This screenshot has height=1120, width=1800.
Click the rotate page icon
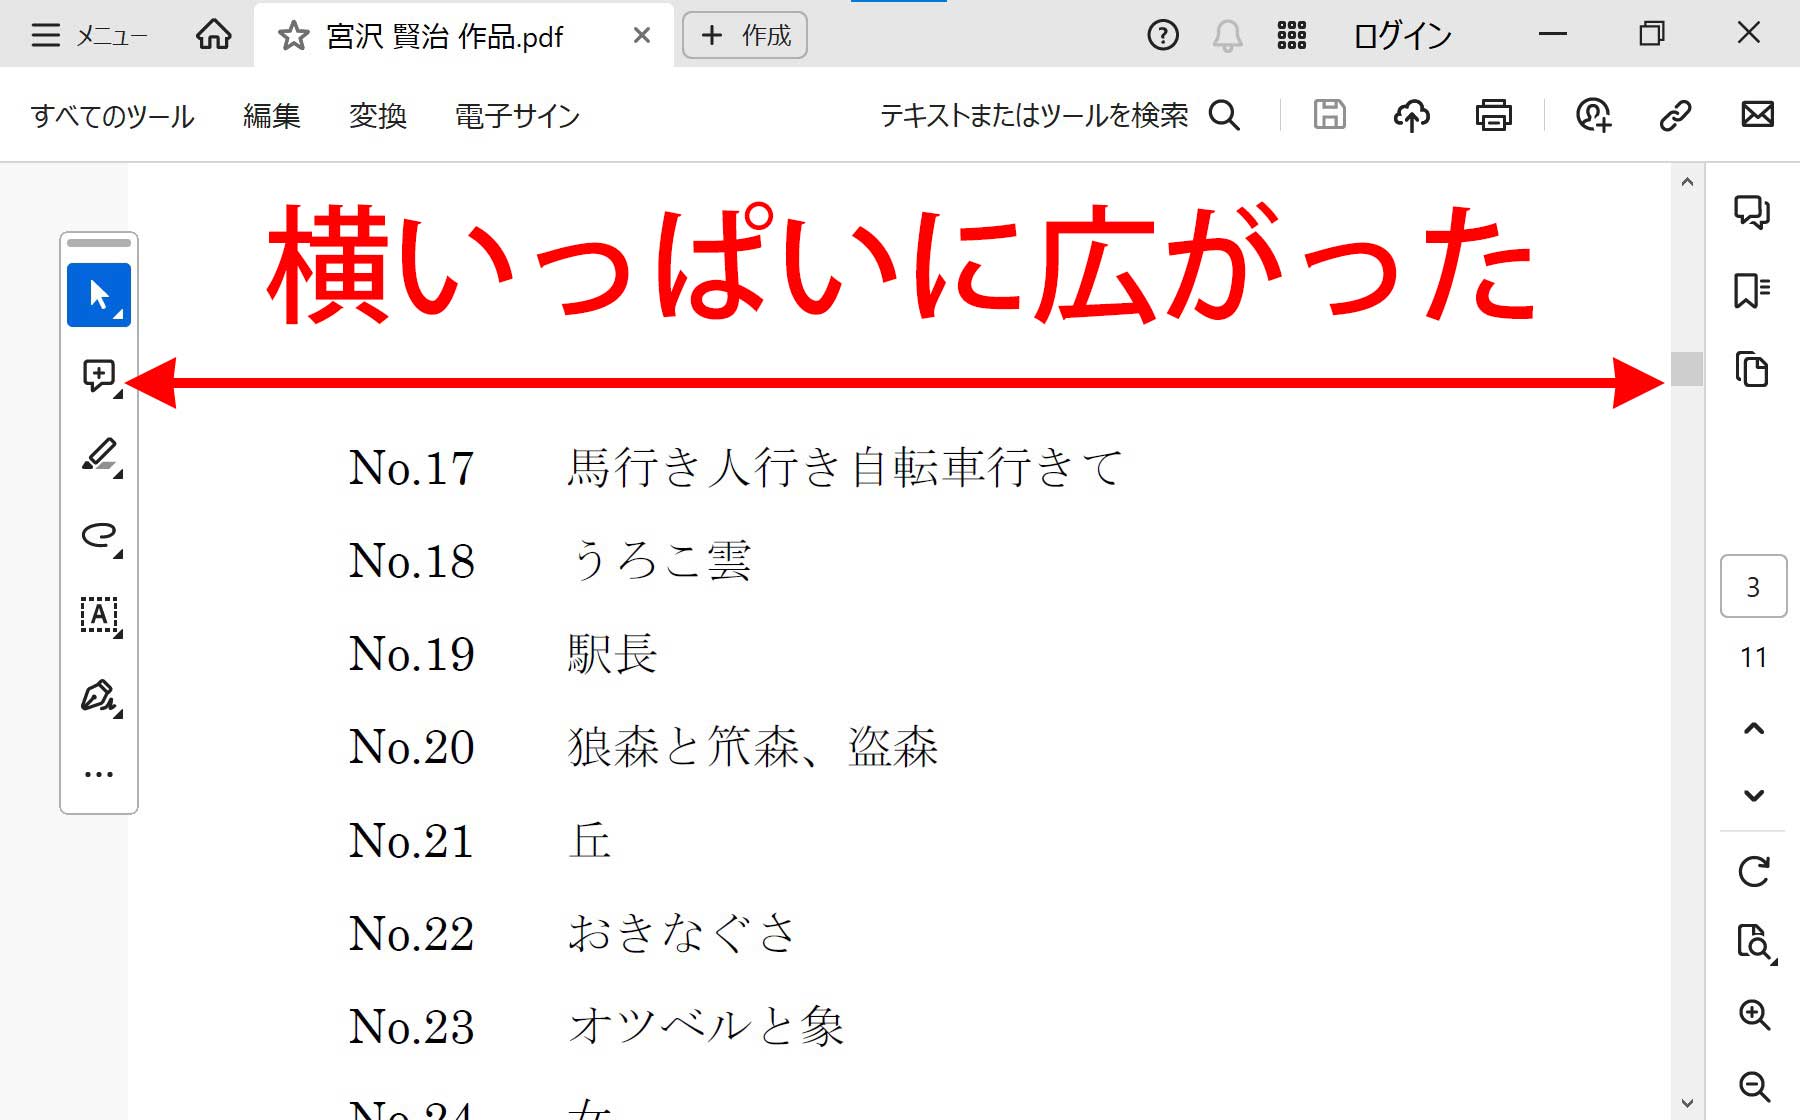pyautogui.click(x=1754, y=871)
